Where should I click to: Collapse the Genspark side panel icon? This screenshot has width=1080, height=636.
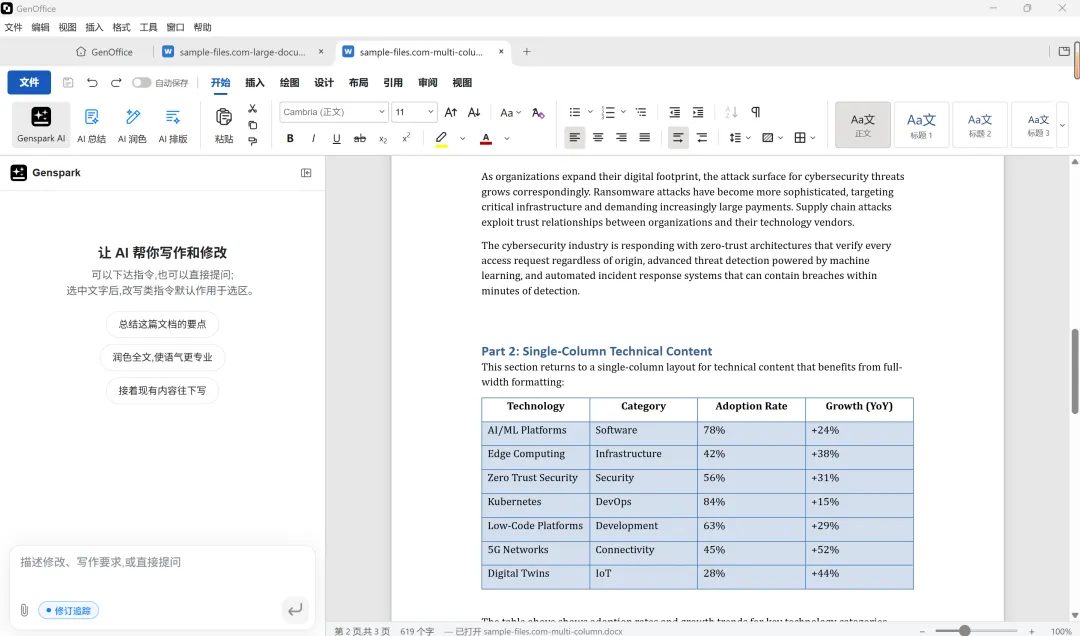307,173
